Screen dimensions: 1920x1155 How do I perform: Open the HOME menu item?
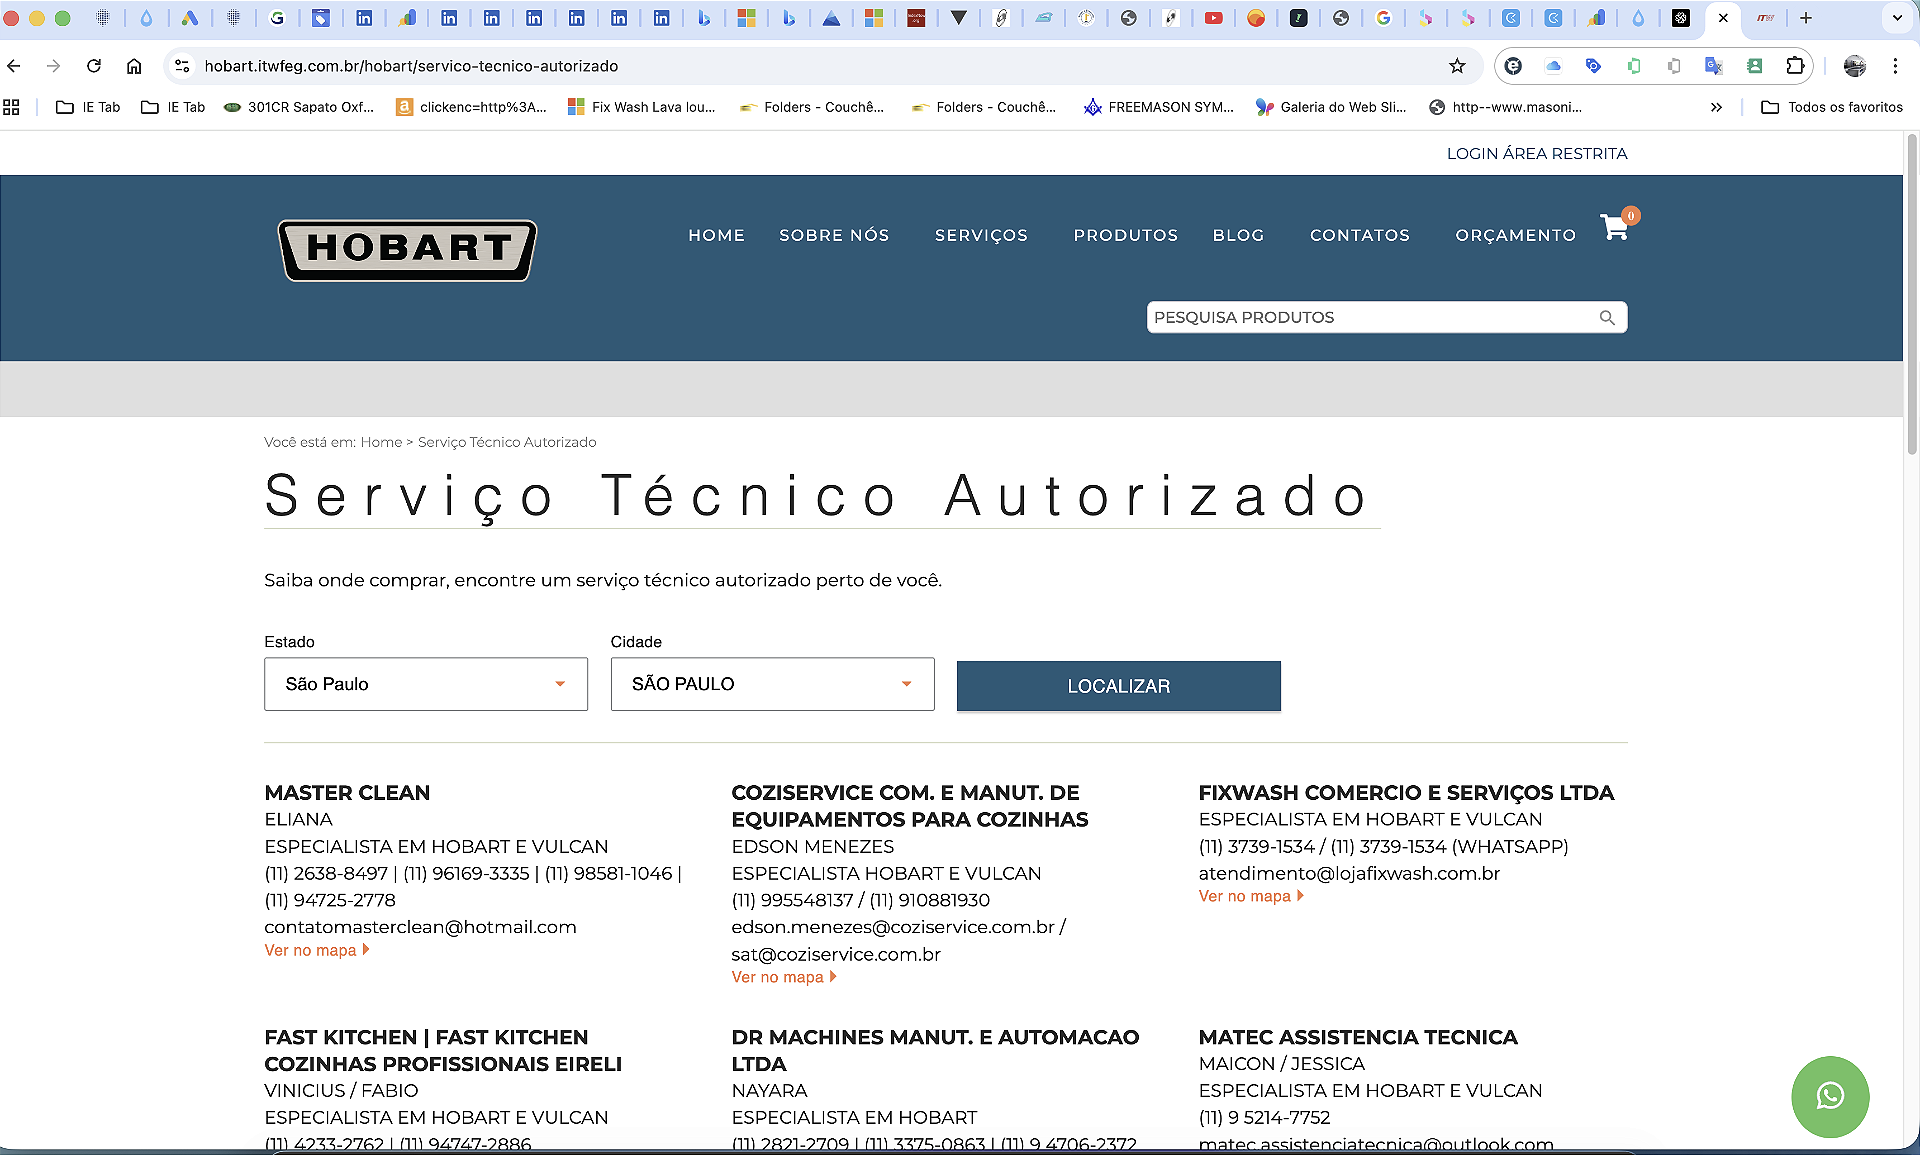716,235
